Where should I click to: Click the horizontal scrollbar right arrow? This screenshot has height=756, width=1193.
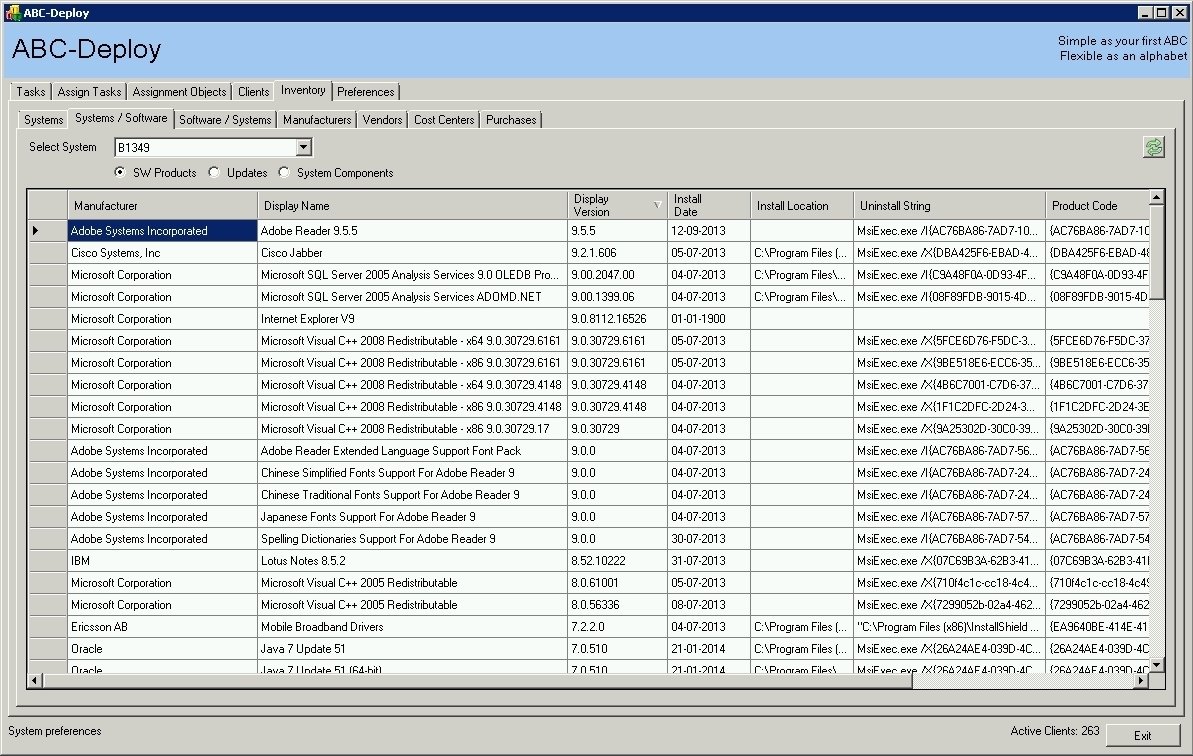point(1143,680)
